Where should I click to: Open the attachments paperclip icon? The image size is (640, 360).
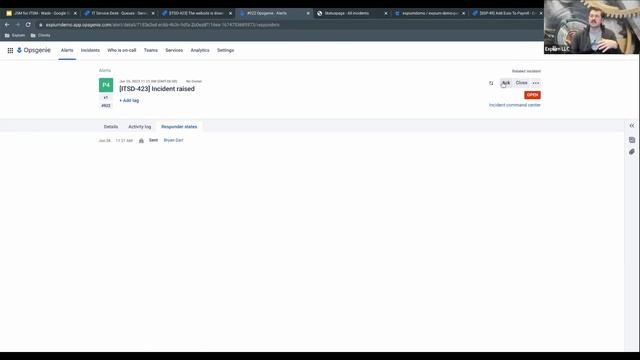click(632, 152)
